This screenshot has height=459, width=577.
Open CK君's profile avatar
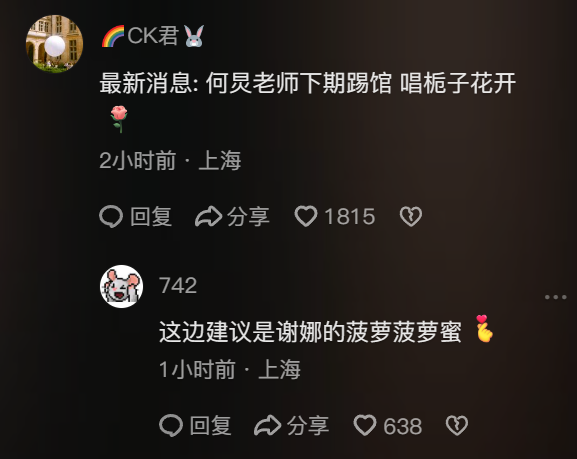pyautogui.click(x=54, y=44)
